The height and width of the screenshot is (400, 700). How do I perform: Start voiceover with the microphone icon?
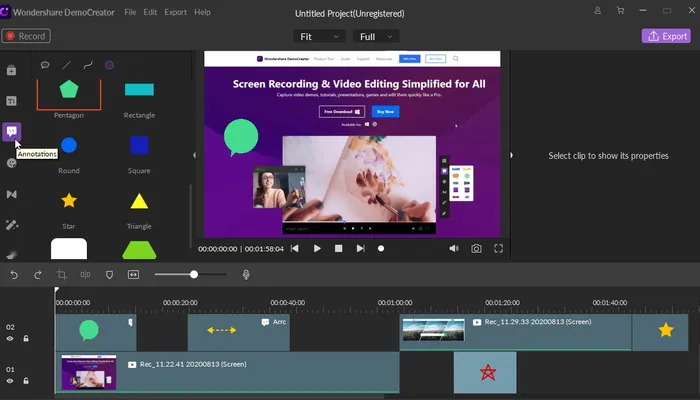[x=246, y=275]
